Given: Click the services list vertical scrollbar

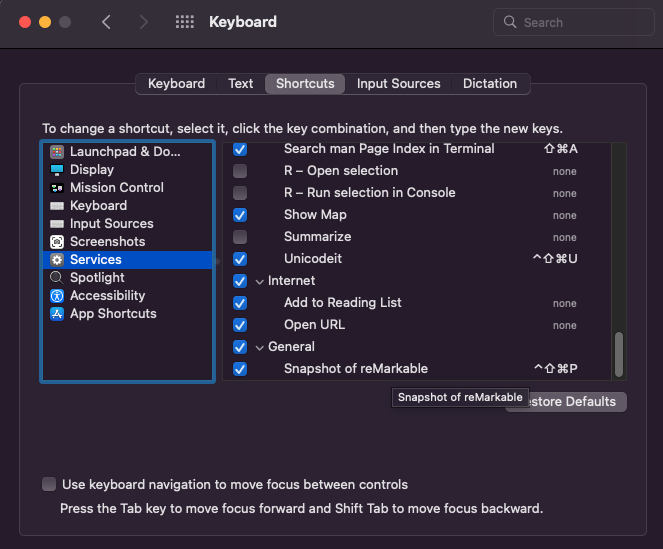Looking at the screenshot, I should (619, 353).
